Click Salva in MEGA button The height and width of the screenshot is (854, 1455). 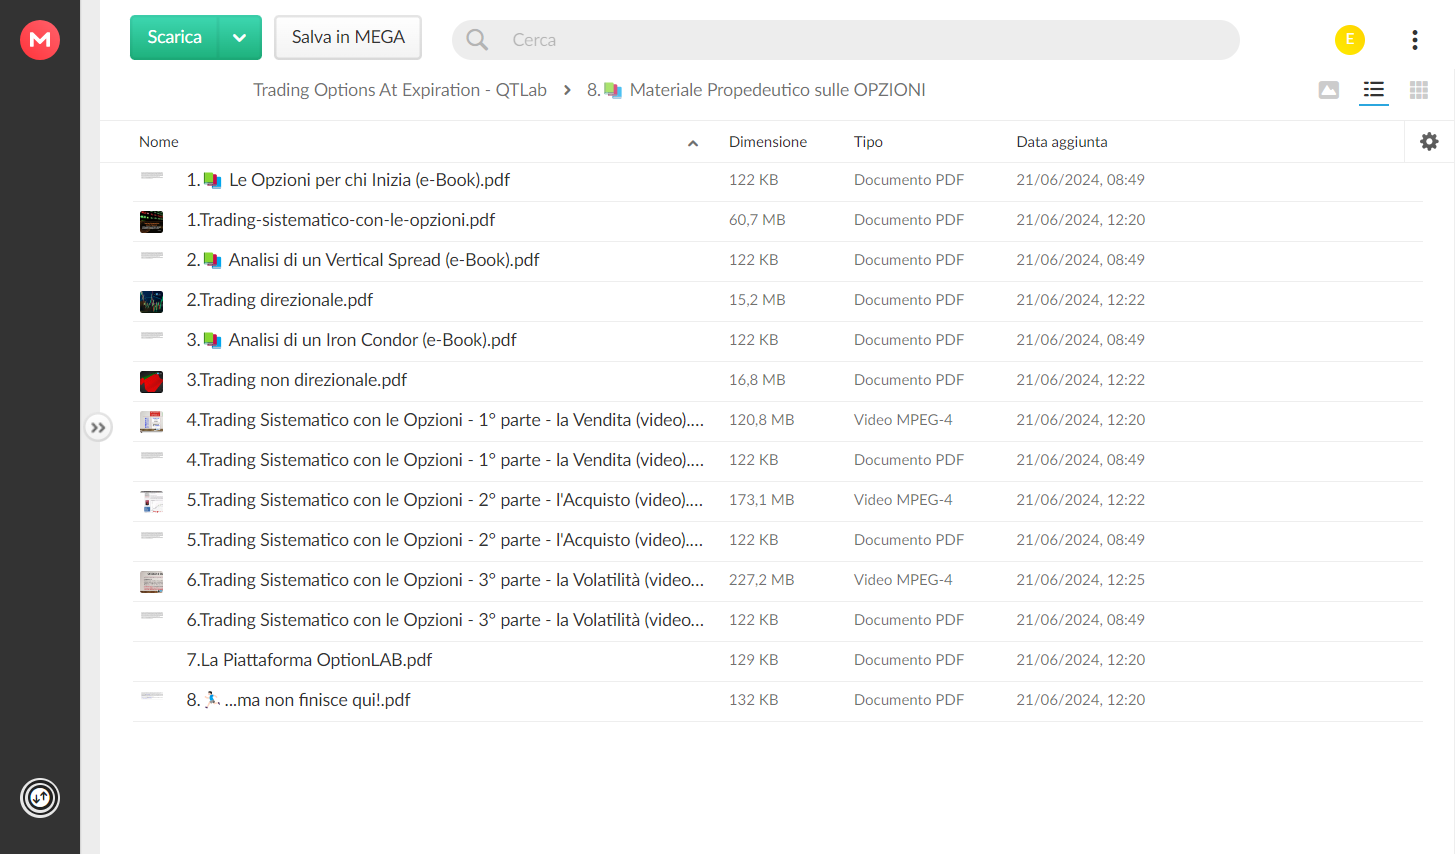pyautogui.click(x=348, y=38)
